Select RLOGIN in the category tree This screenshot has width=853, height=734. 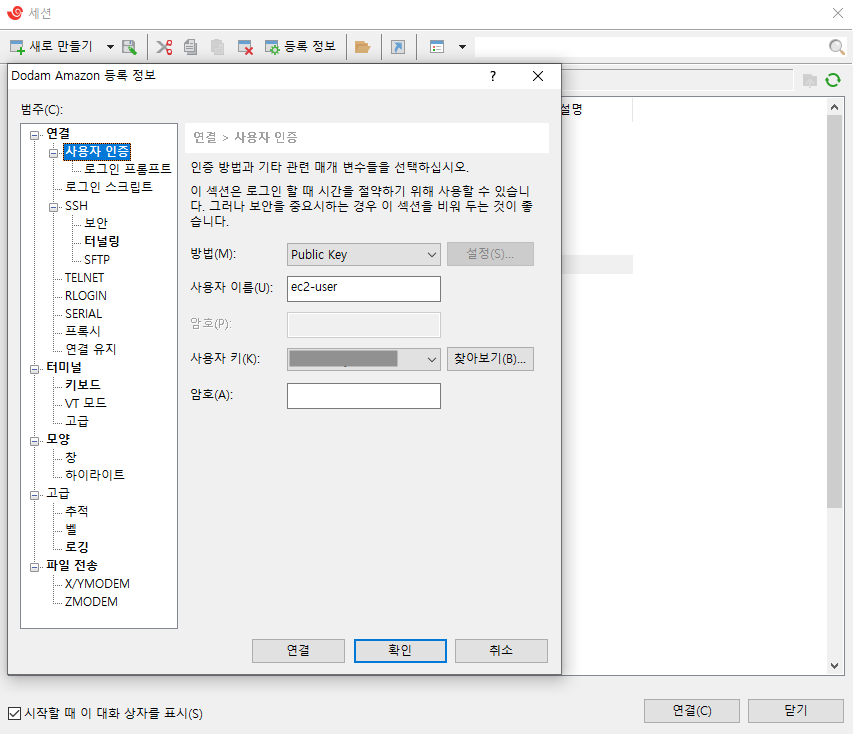[x=86, y=295]
